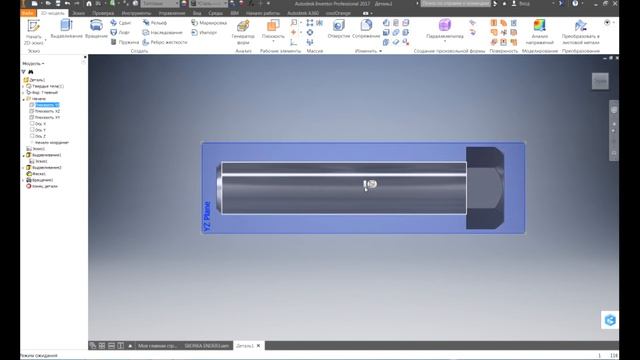
Task: Click the help search input field
Action: pos(456,3)
